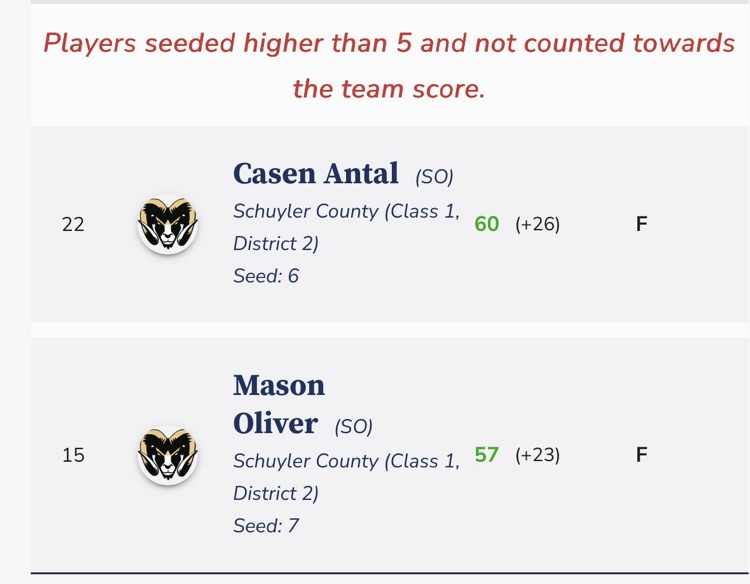Click the (SO) tag next to Antal
The image size is (750, 584).
tap(434, 177)
